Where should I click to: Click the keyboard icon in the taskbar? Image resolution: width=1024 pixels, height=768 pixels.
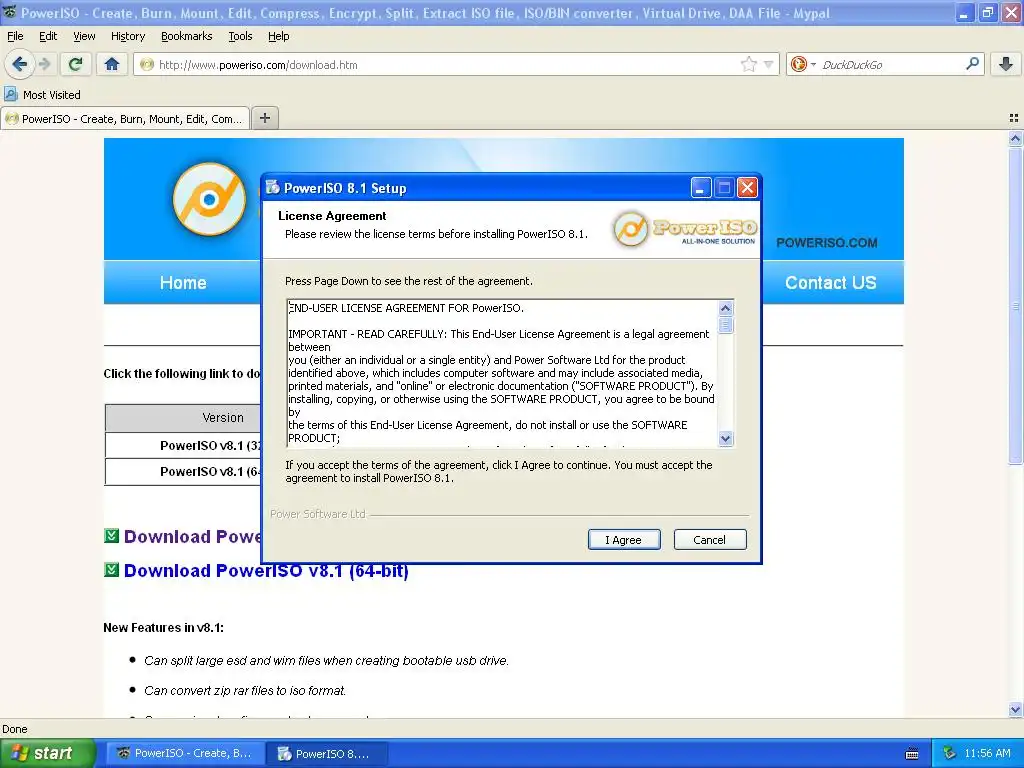[x=912, y=754]
